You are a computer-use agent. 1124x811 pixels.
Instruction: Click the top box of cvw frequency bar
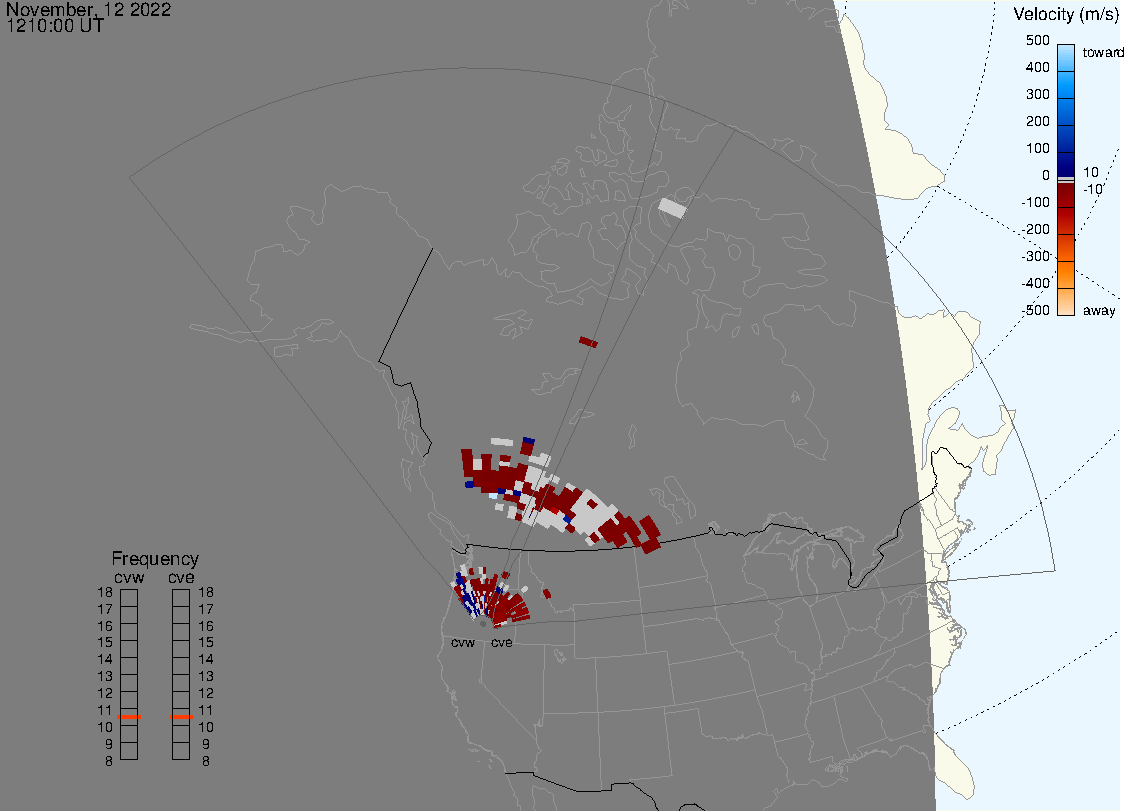pyautogui.click(x=129, y=597)
